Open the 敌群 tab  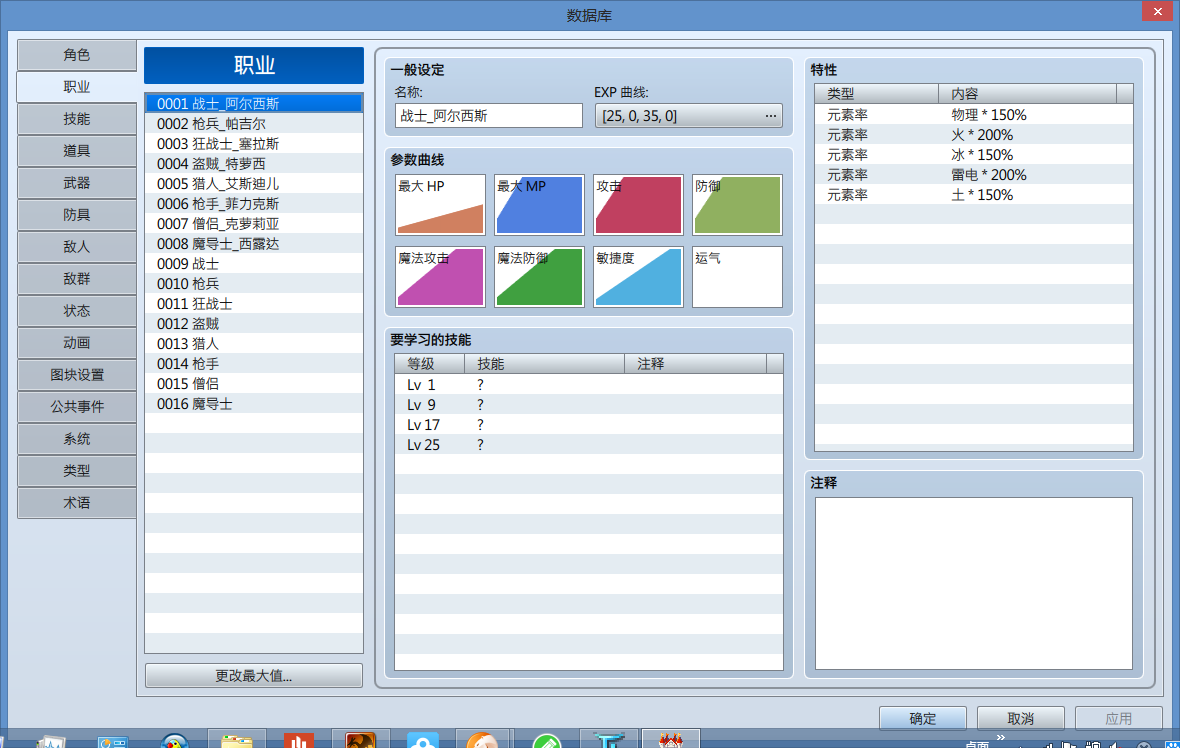tap(77, 278)
